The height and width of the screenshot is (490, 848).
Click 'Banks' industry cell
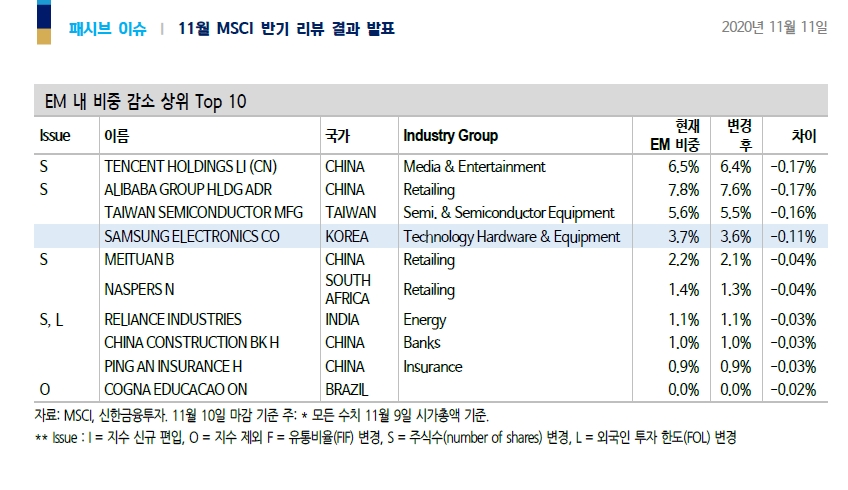(x=422, y=343)
